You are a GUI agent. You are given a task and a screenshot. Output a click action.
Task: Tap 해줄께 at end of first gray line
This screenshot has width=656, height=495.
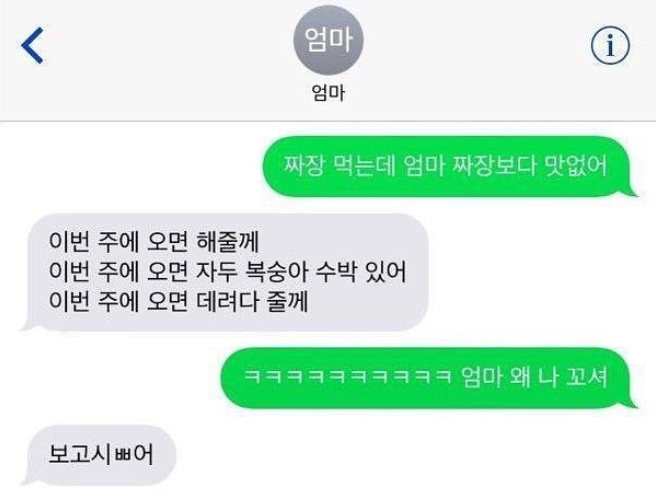click(x=228, y=241)
